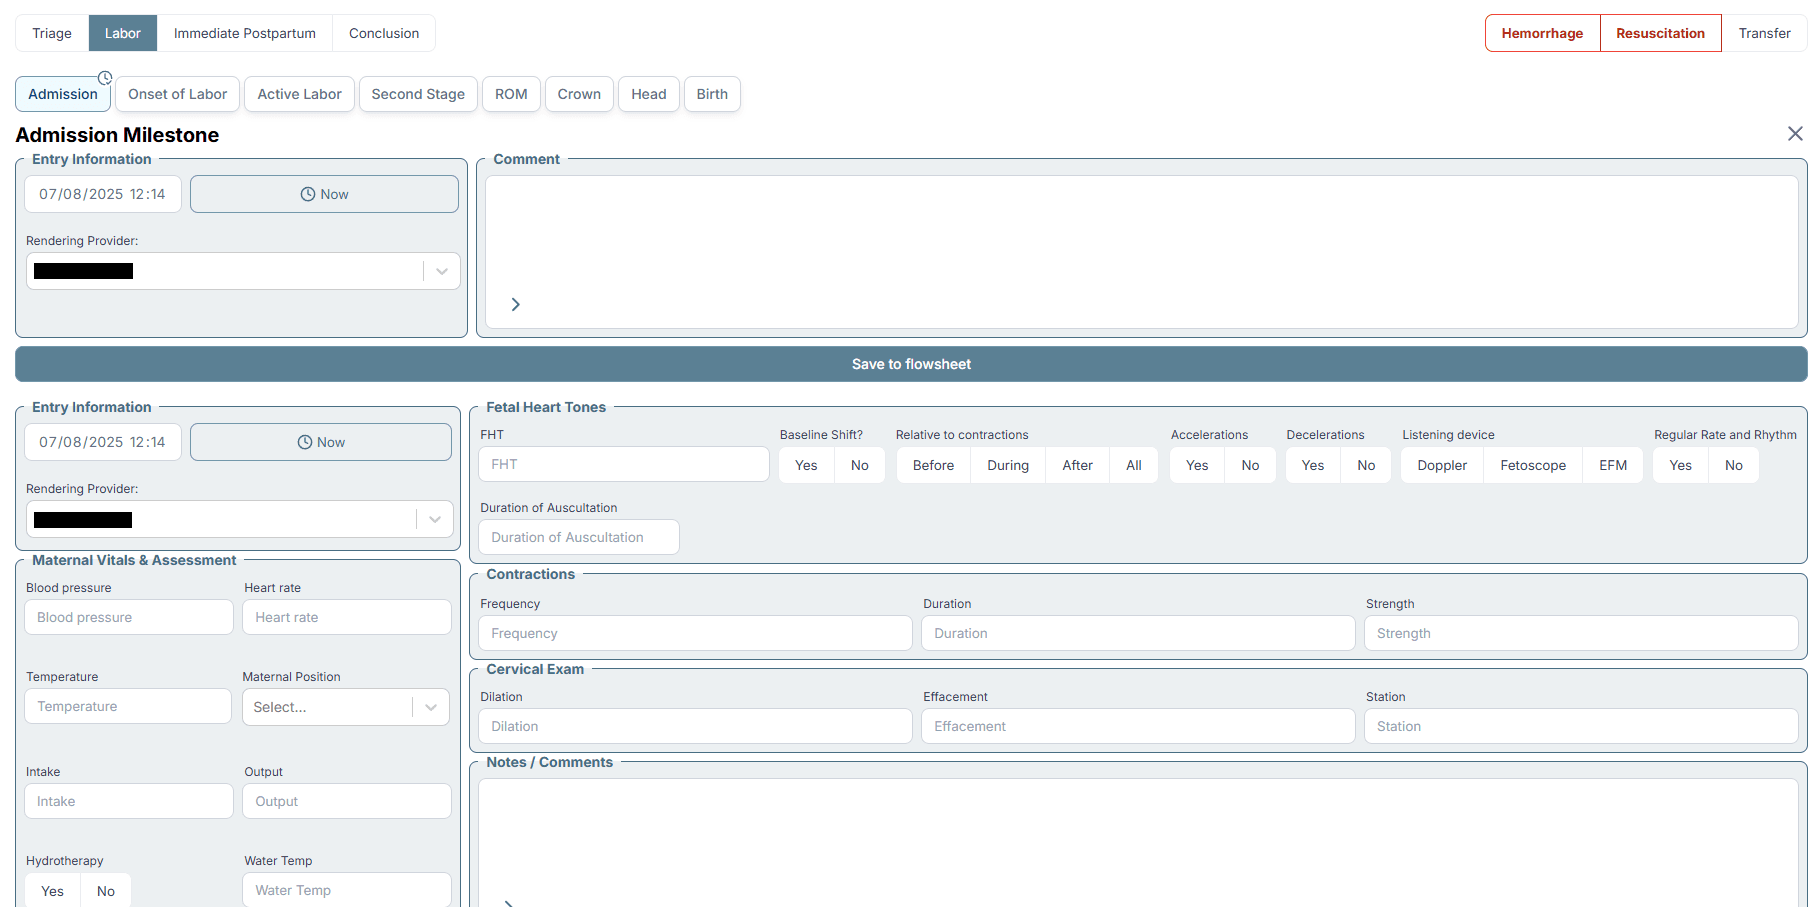1815x907 pixels.
Task: Enable Hydrotherapy by selecting Yes
Action: coord(51,890)
